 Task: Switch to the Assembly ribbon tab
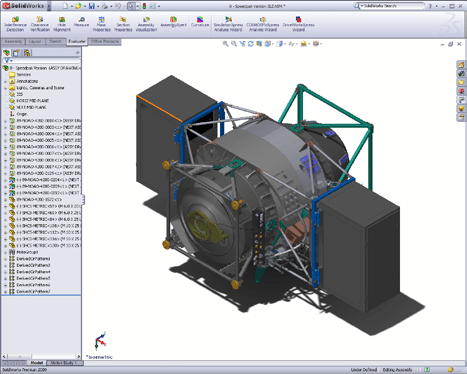click(x=13, y=42)
